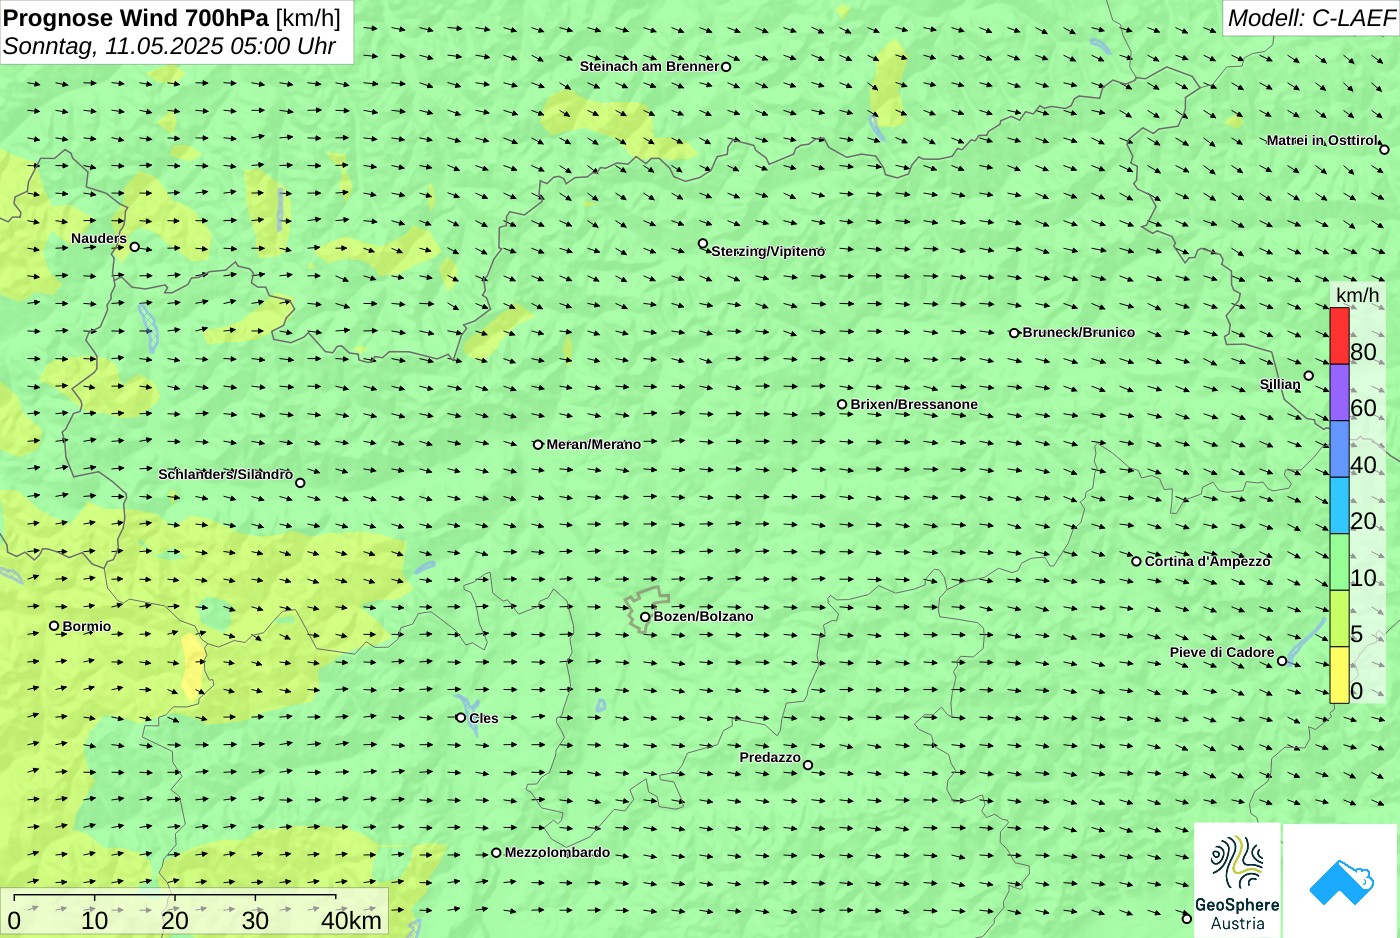Click the 'Brixen/Bressanone' label text
This screenshot has height=938, width=1400.
tap(914, 405)
